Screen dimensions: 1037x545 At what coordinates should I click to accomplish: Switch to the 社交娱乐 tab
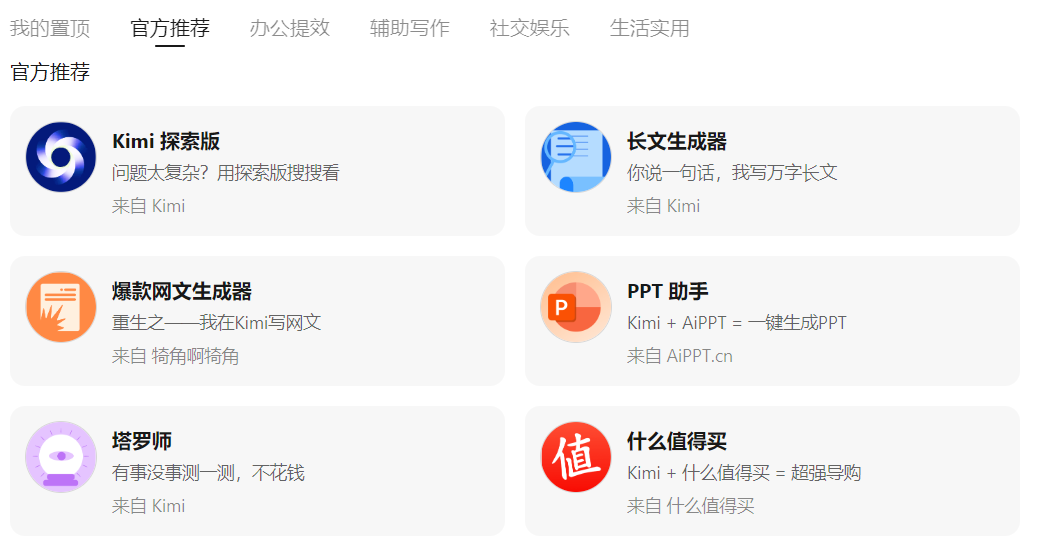click(x=529, y=28)
